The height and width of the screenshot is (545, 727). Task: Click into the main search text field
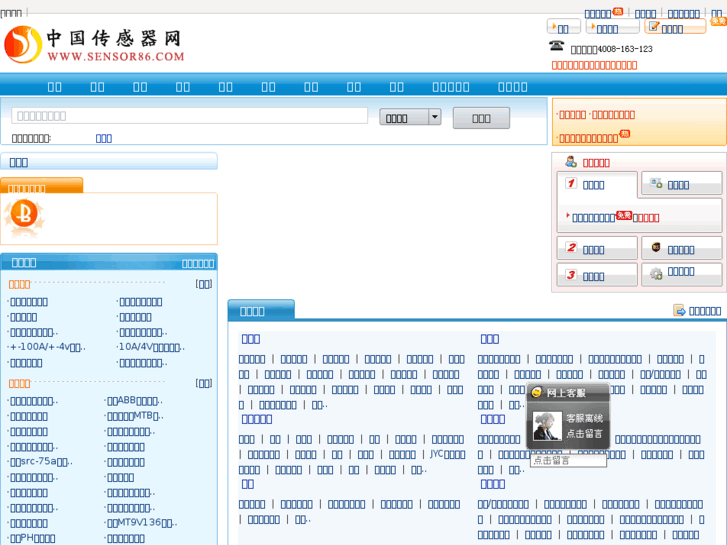tap(189, 116)
